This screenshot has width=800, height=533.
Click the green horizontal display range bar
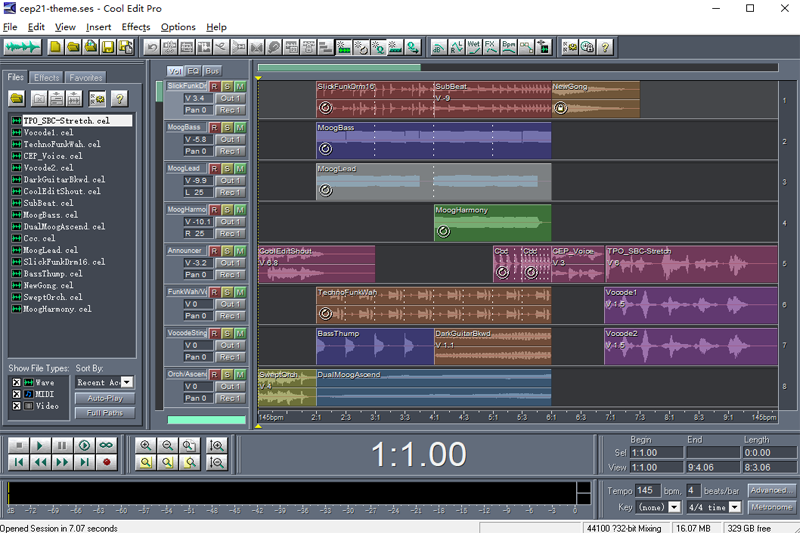coord(339,67)
